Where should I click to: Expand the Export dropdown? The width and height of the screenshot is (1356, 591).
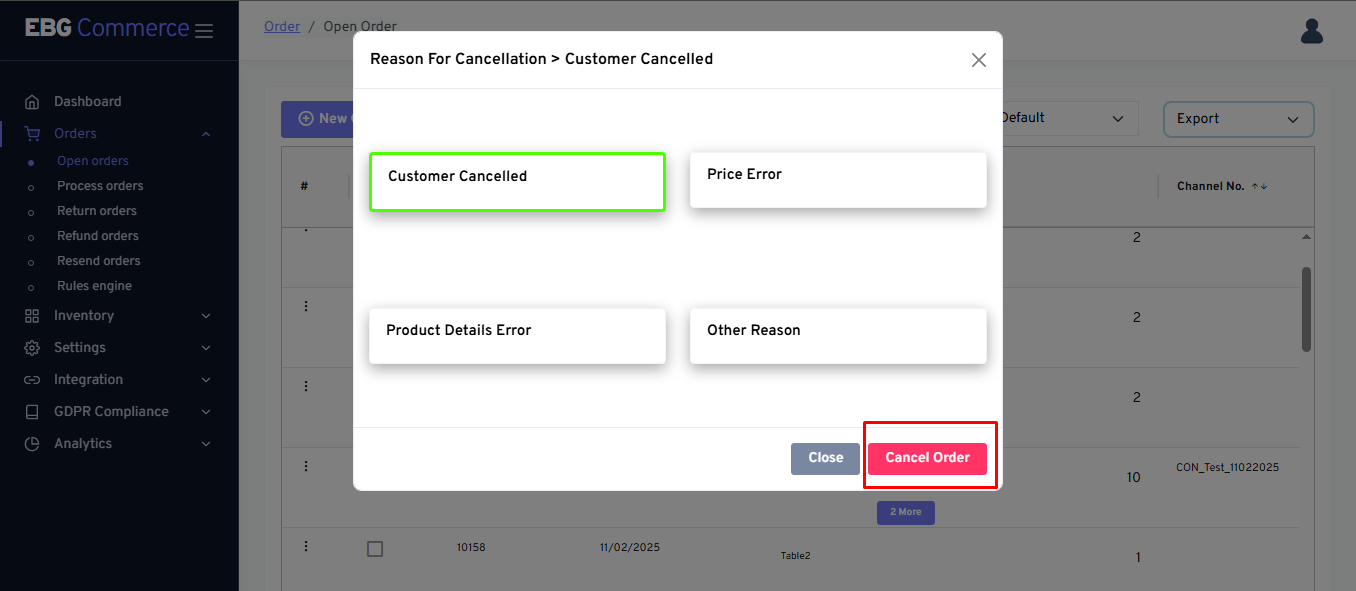click(1238, 119)
